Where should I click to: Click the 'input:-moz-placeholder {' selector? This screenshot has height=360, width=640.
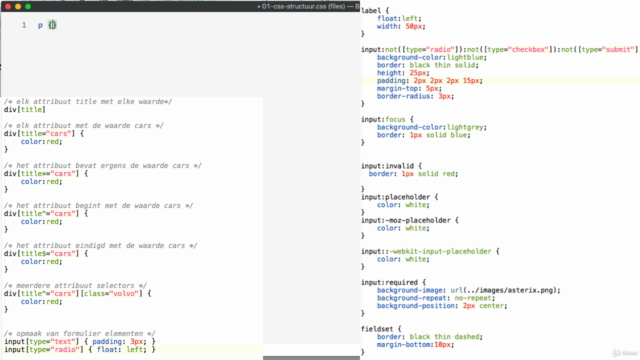coord(410,220)
